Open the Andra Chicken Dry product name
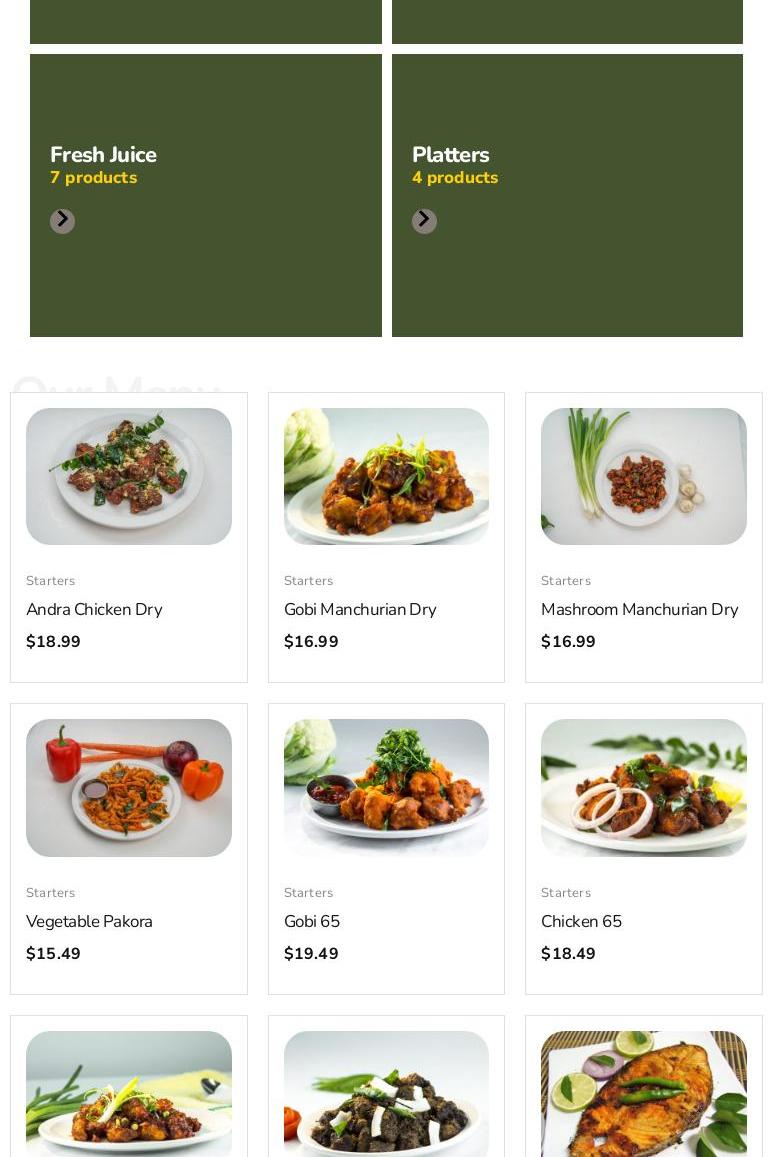773x1157 pixels. click(94, 610)
